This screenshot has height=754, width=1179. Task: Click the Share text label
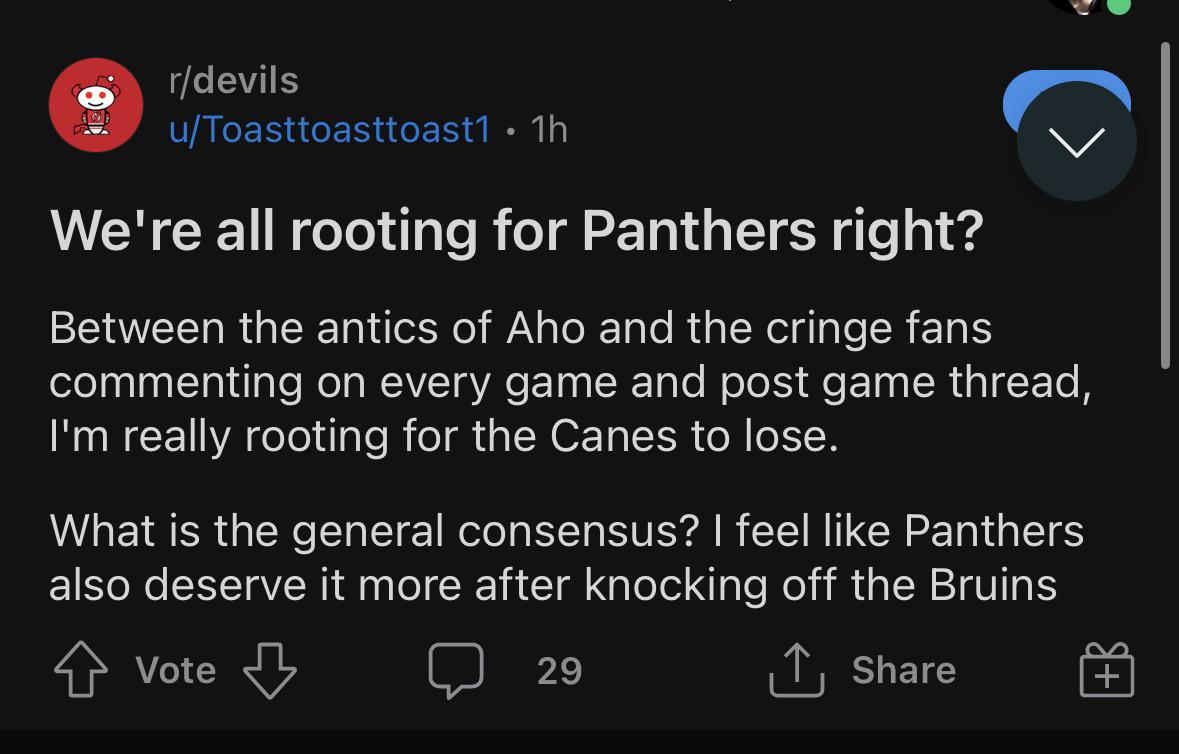click(903, 670)
